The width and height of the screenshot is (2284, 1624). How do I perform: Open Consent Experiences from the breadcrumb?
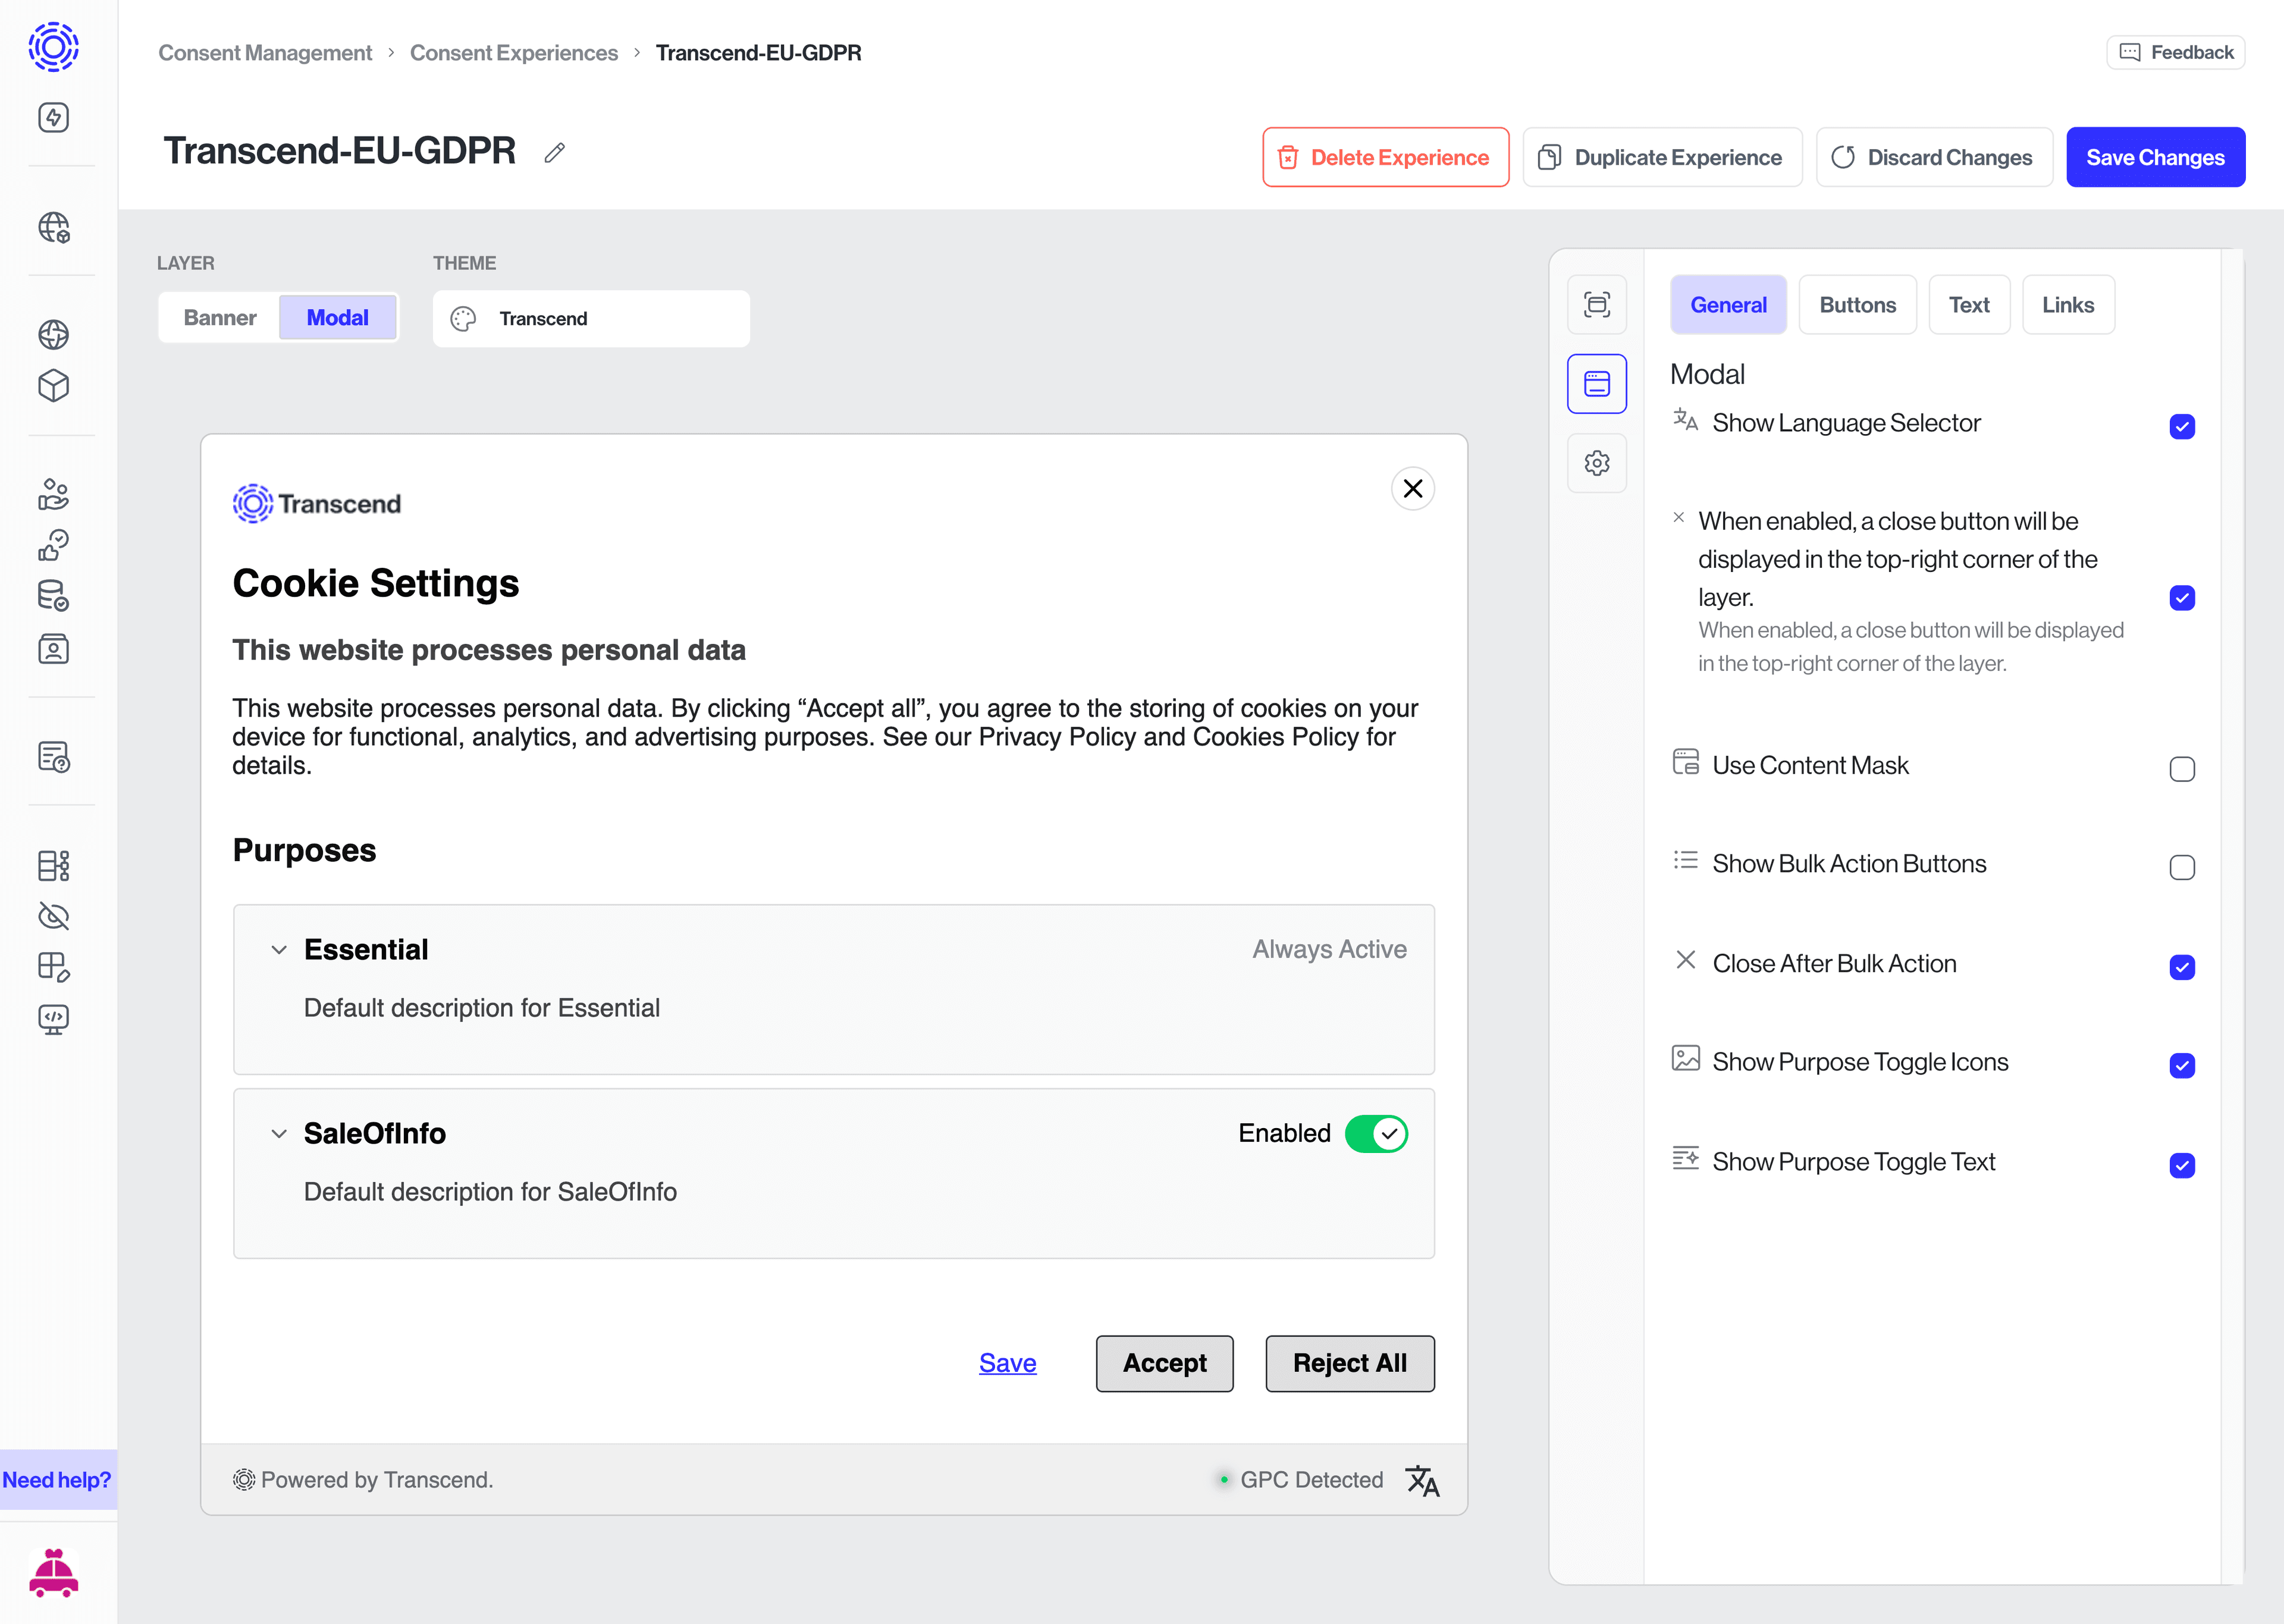(514, 52)
